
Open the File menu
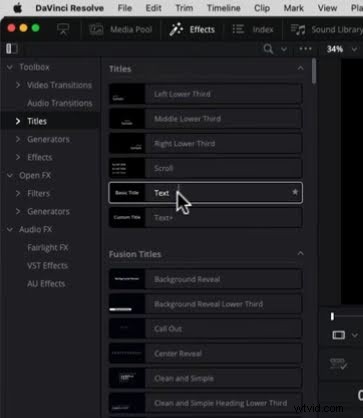pyautogui.click(x=125, y=8)
